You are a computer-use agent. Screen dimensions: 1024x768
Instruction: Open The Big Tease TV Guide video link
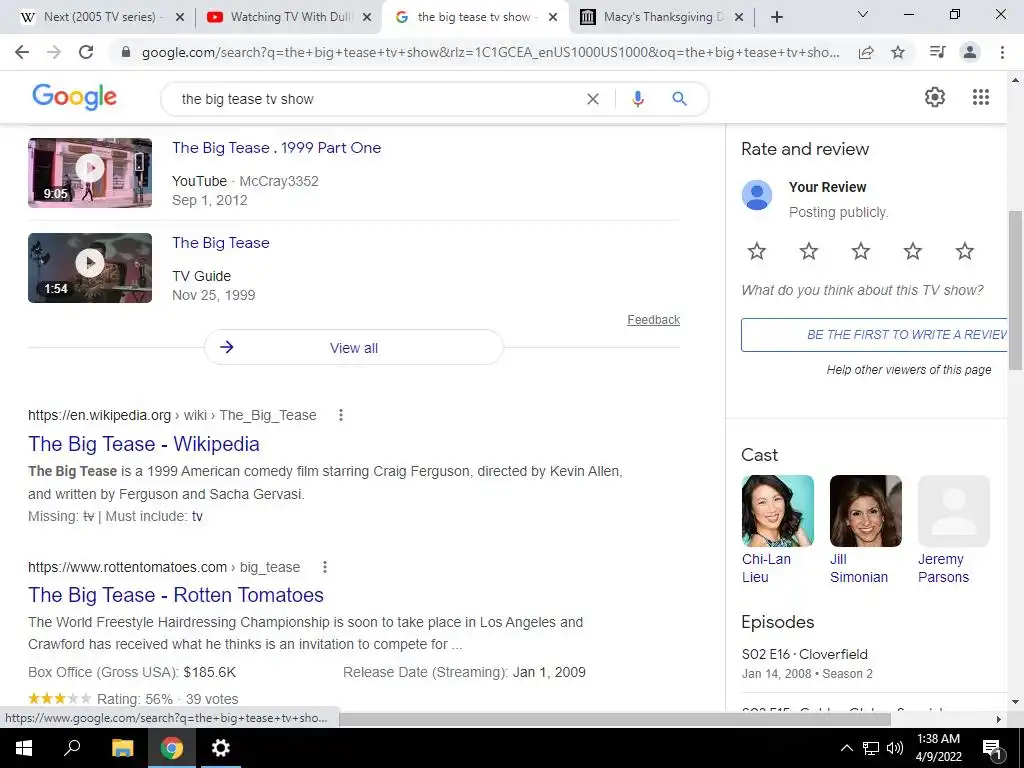point(221,243)
